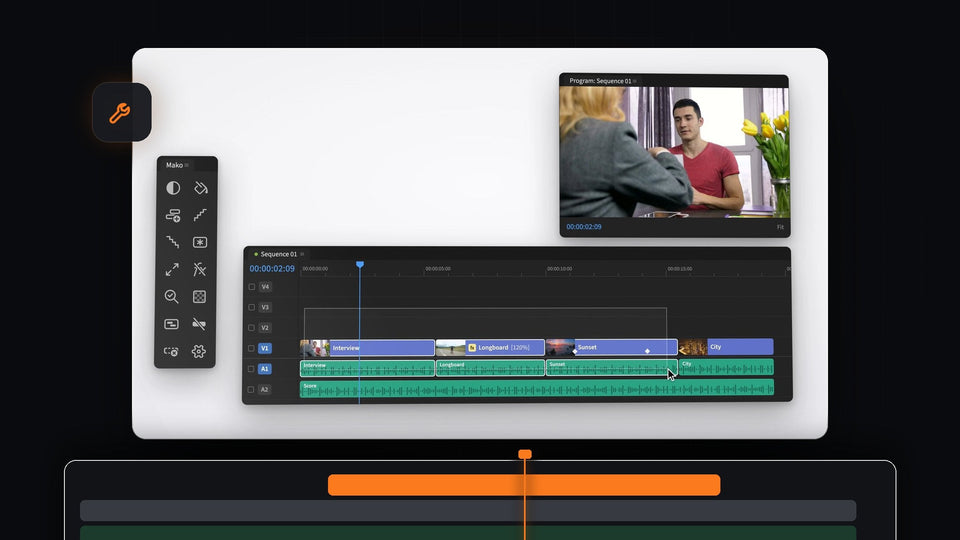Open the Mako panel menu icon

(187, 165)
